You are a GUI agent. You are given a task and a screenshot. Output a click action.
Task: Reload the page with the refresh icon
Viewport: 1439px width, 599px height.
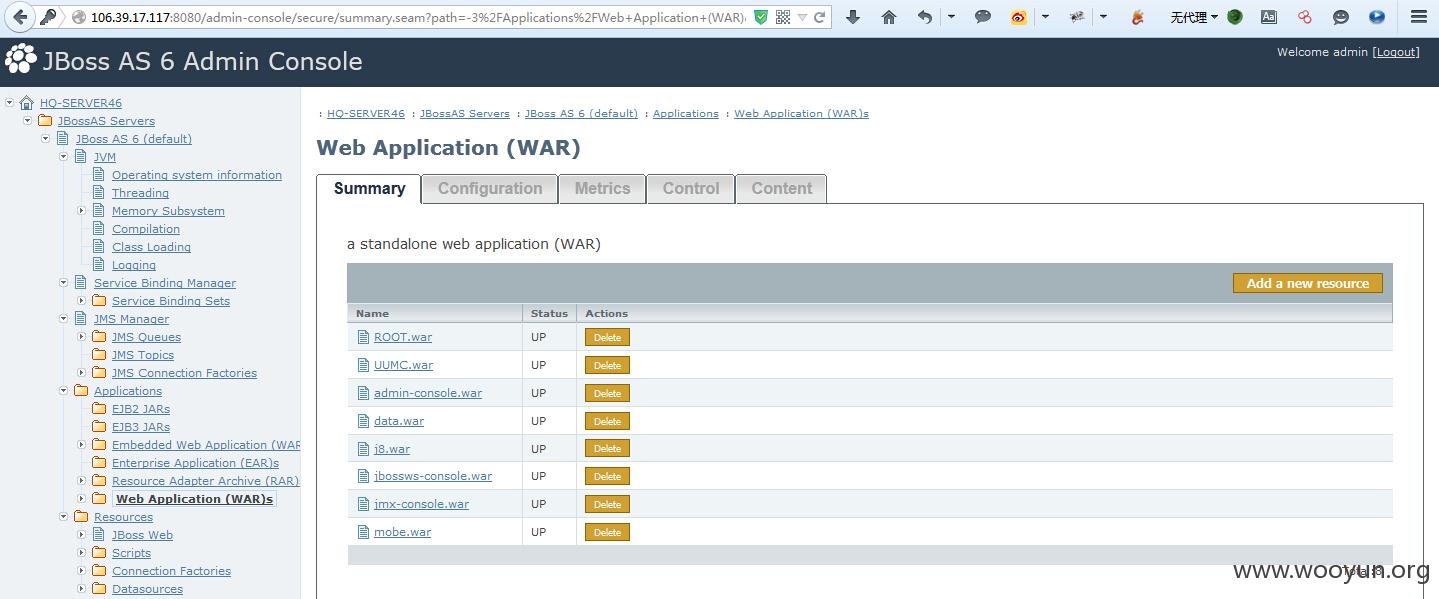(x=819, y=17)
